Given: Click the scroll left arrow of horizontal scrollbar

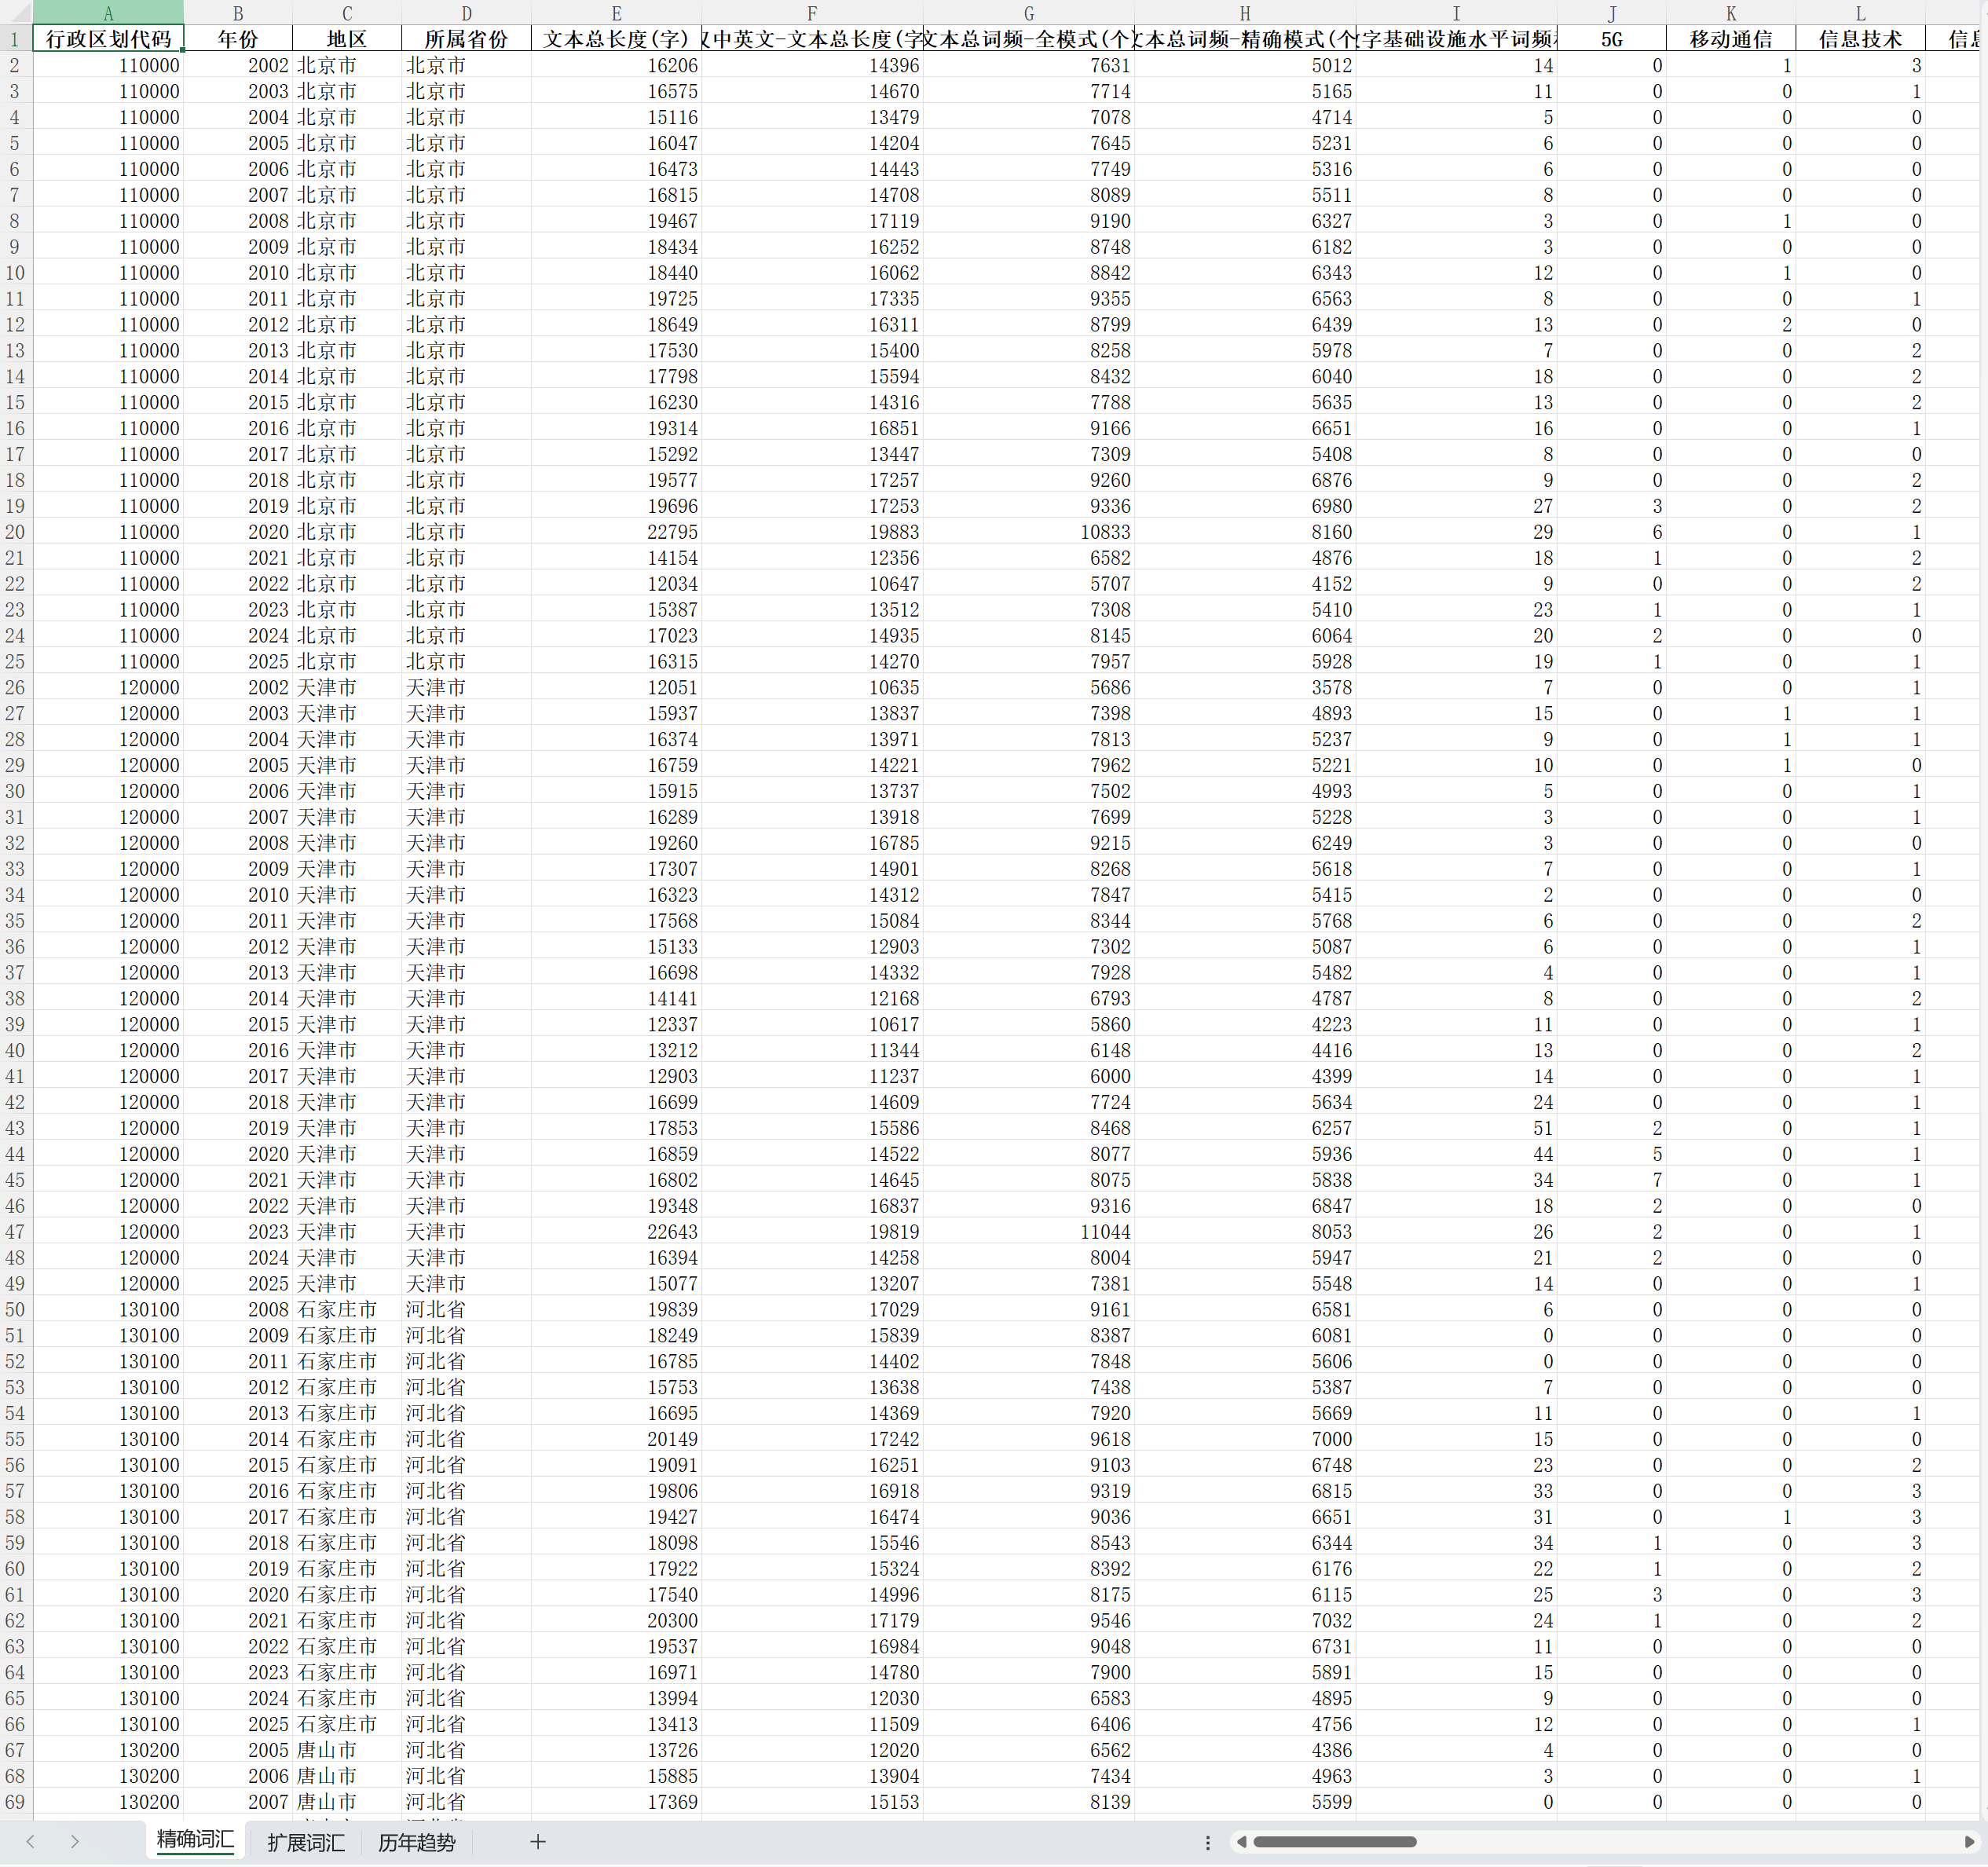Looking at the screenshot, I should pyautogui.click(x=1241, y=1842).
